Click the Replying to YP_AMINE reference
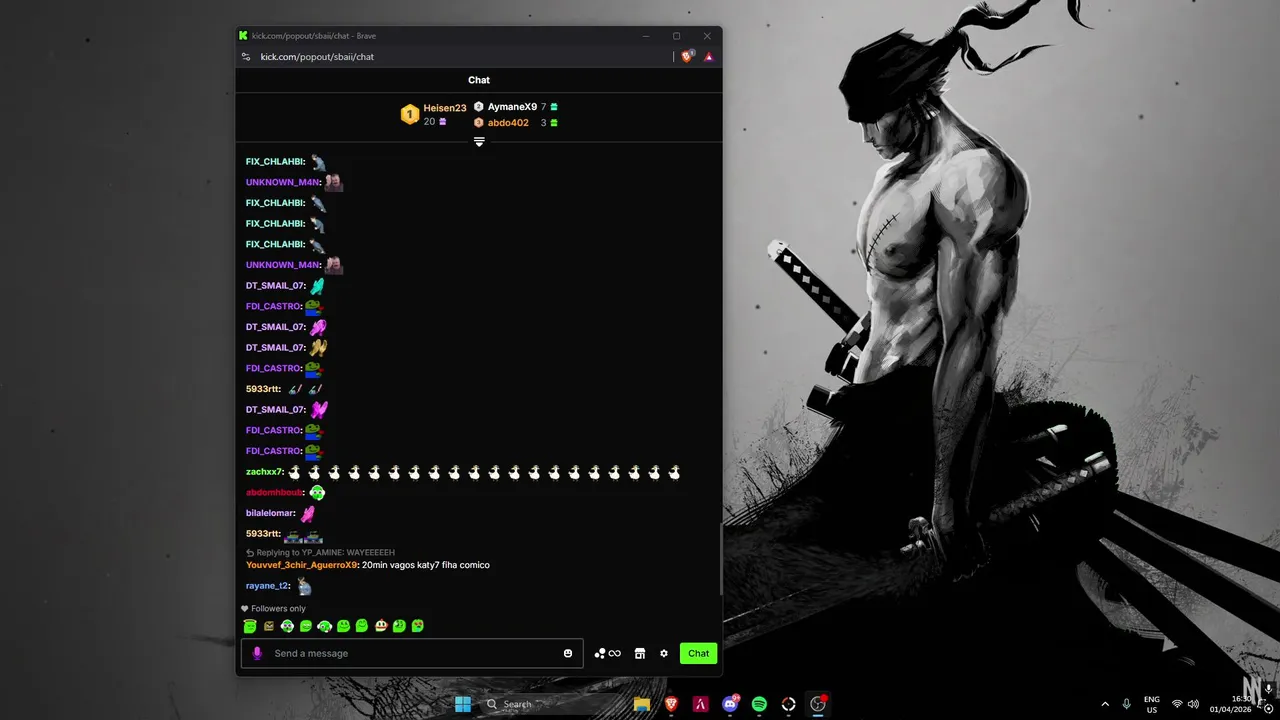 (320, 552)
